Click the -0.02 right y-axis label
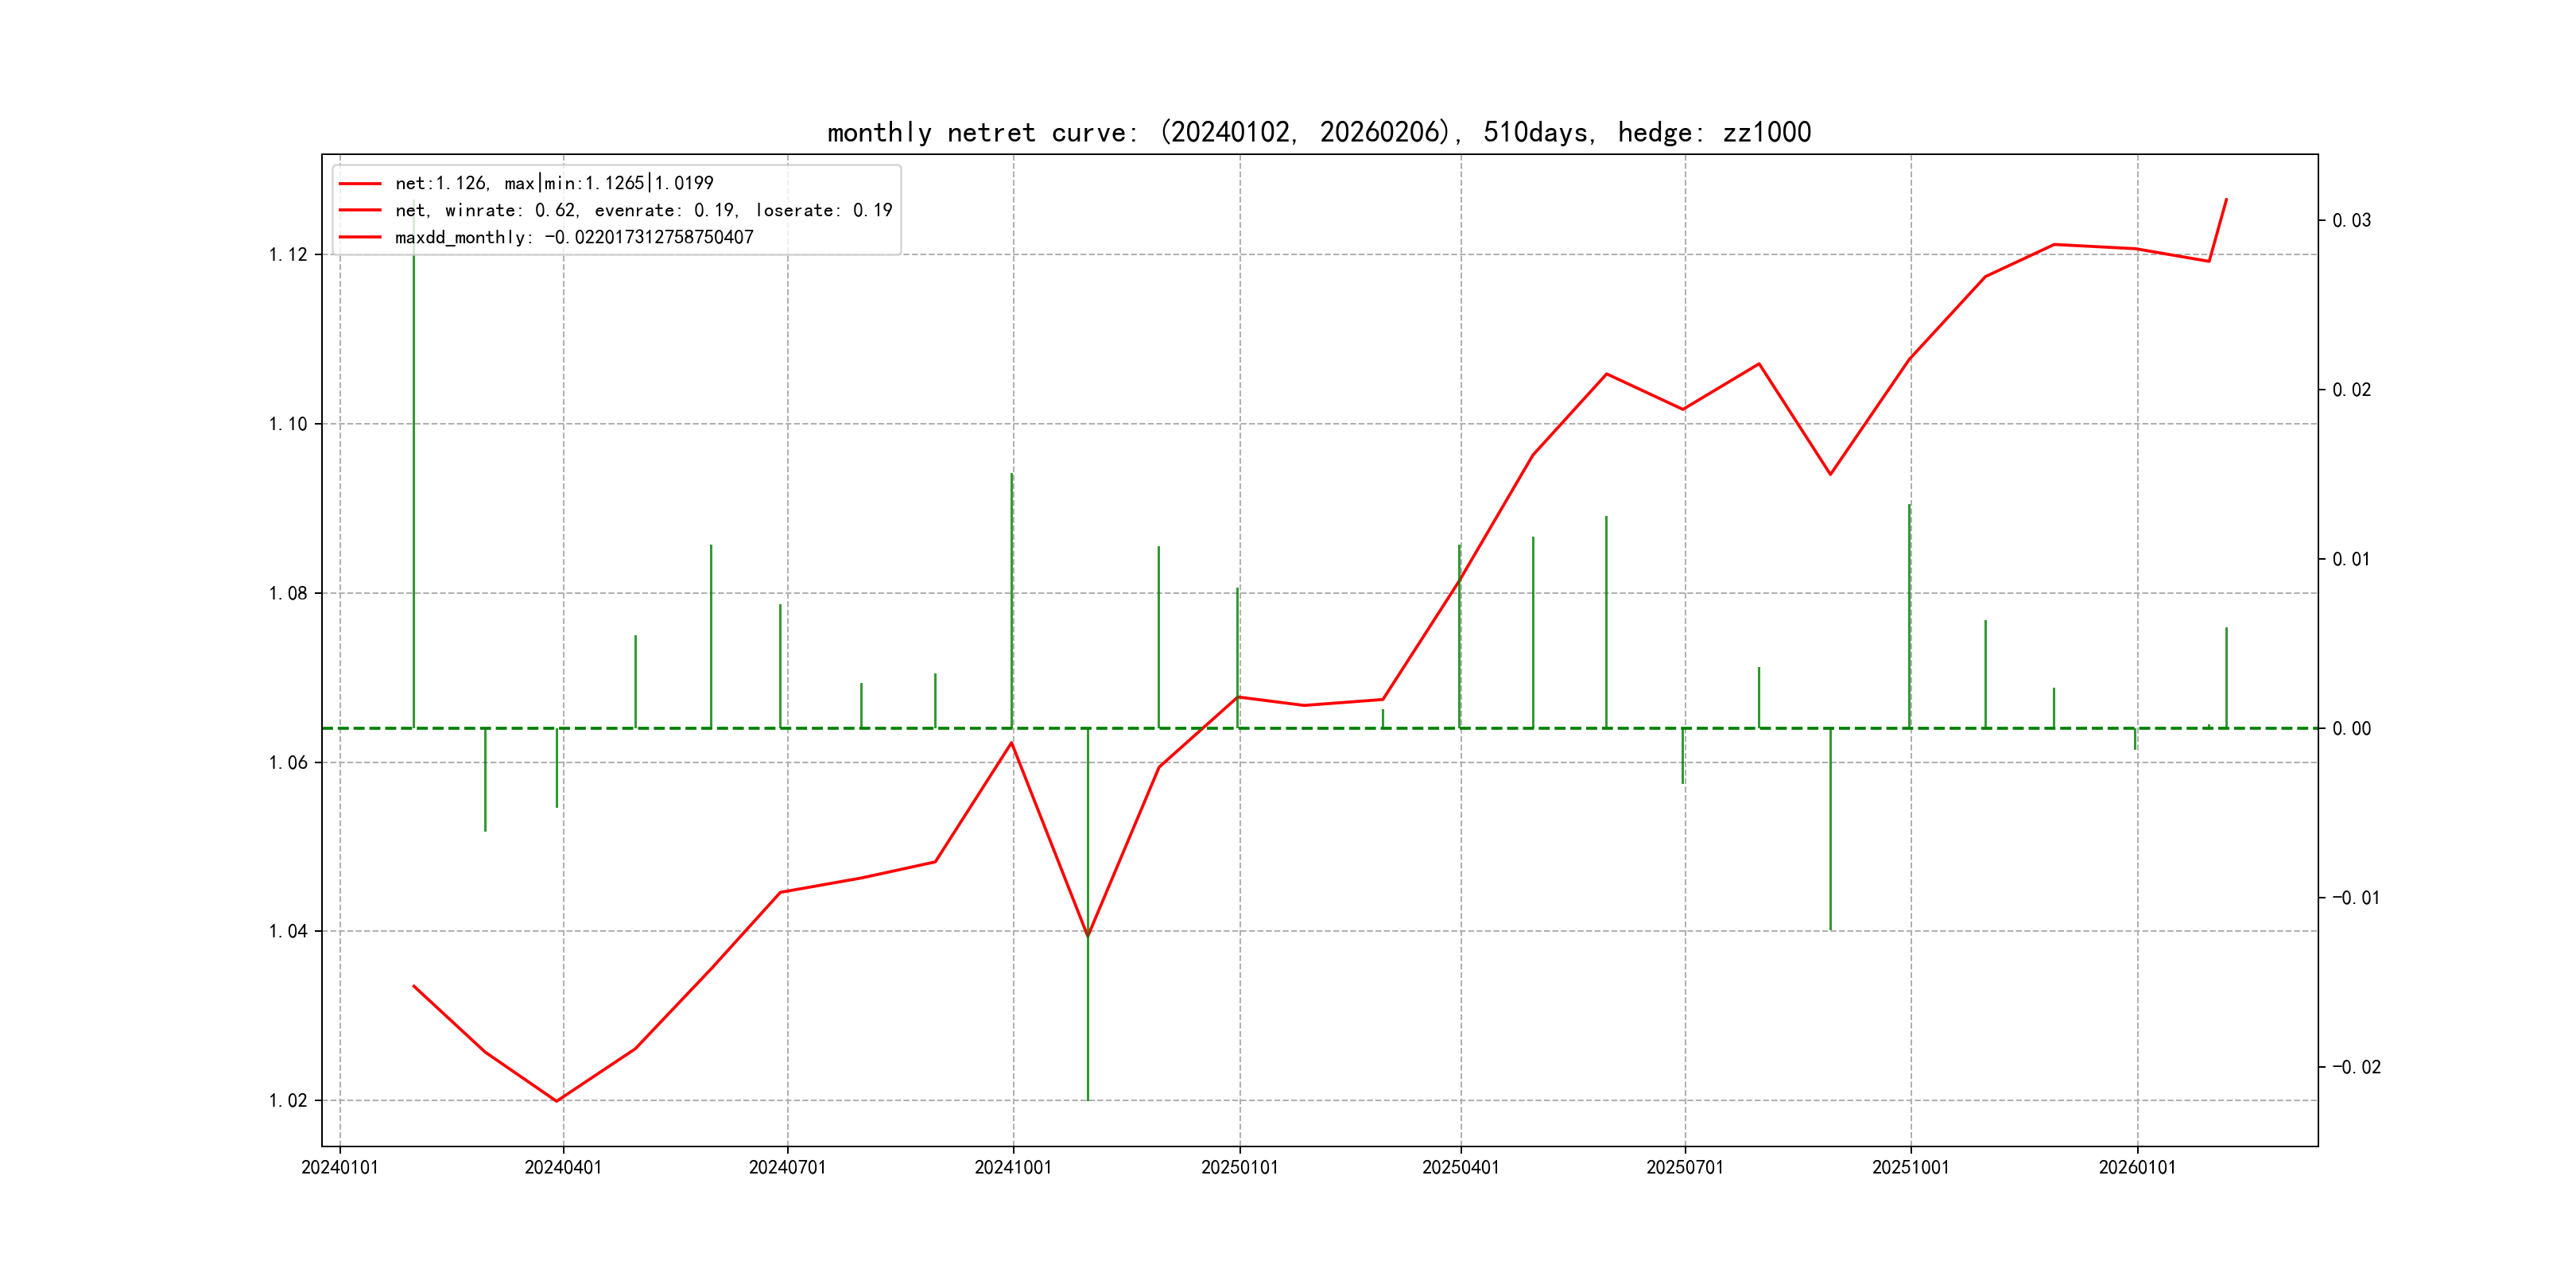 pos(2356,1067)
